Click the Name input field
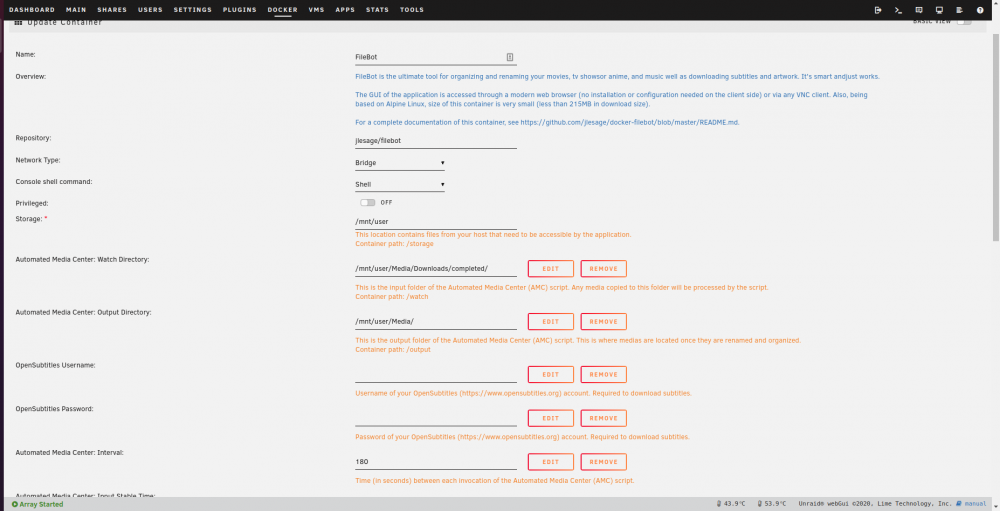 [436, 57]
